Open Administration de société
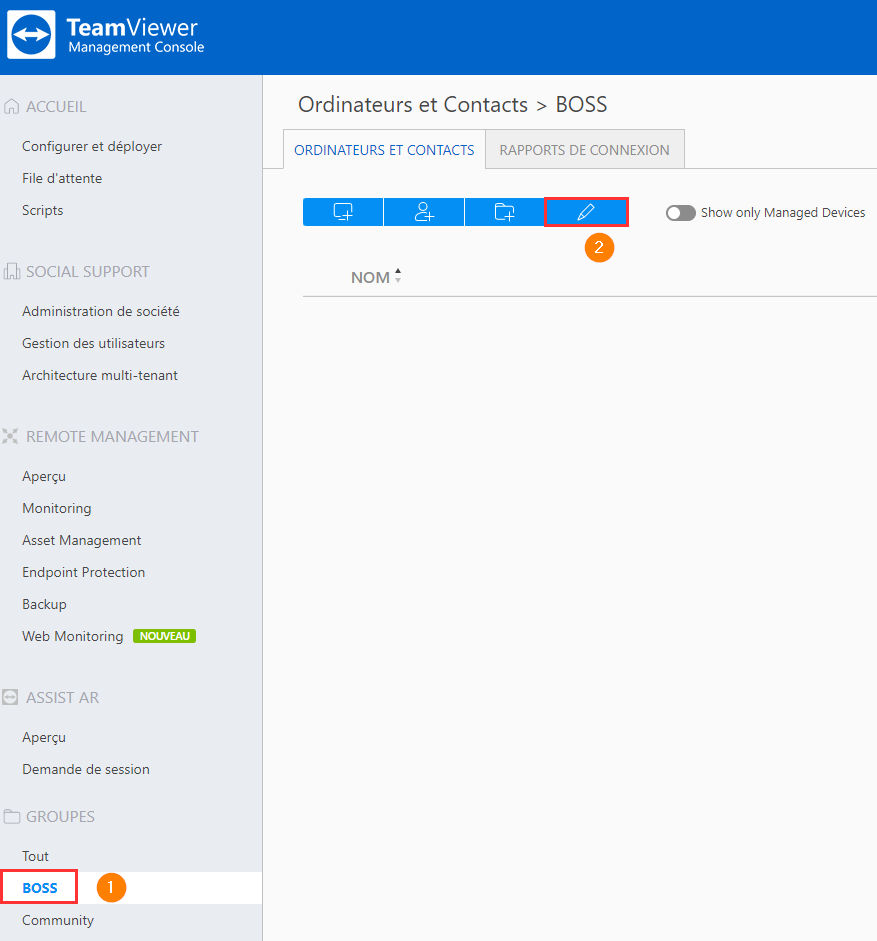Viewport: 877px width, 941px height. pos(101,311)
